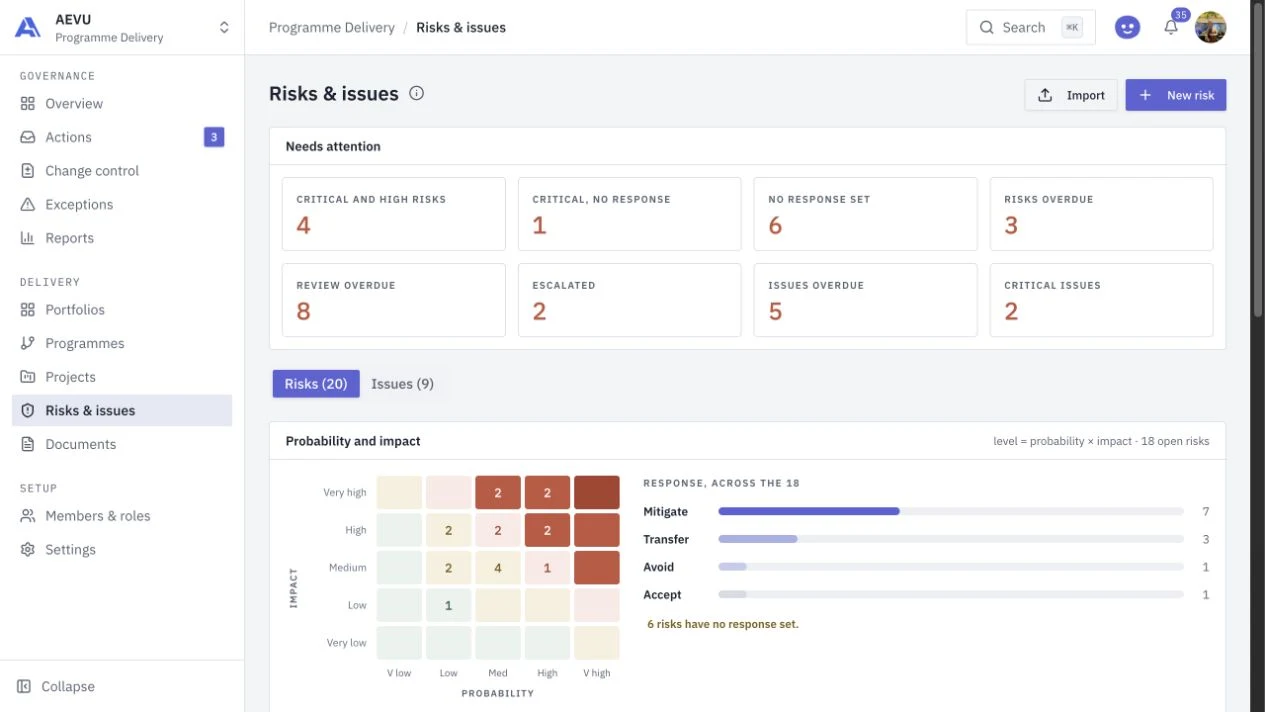The height and width of the screenshot is (712, 1265).
Task: Click matrix cell High impact, Low probability
Action: click(x=448, y=530)
